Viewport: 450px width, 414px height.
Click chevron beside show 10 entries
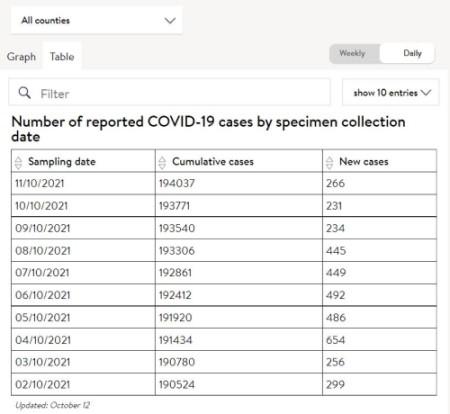pos(426,92)
